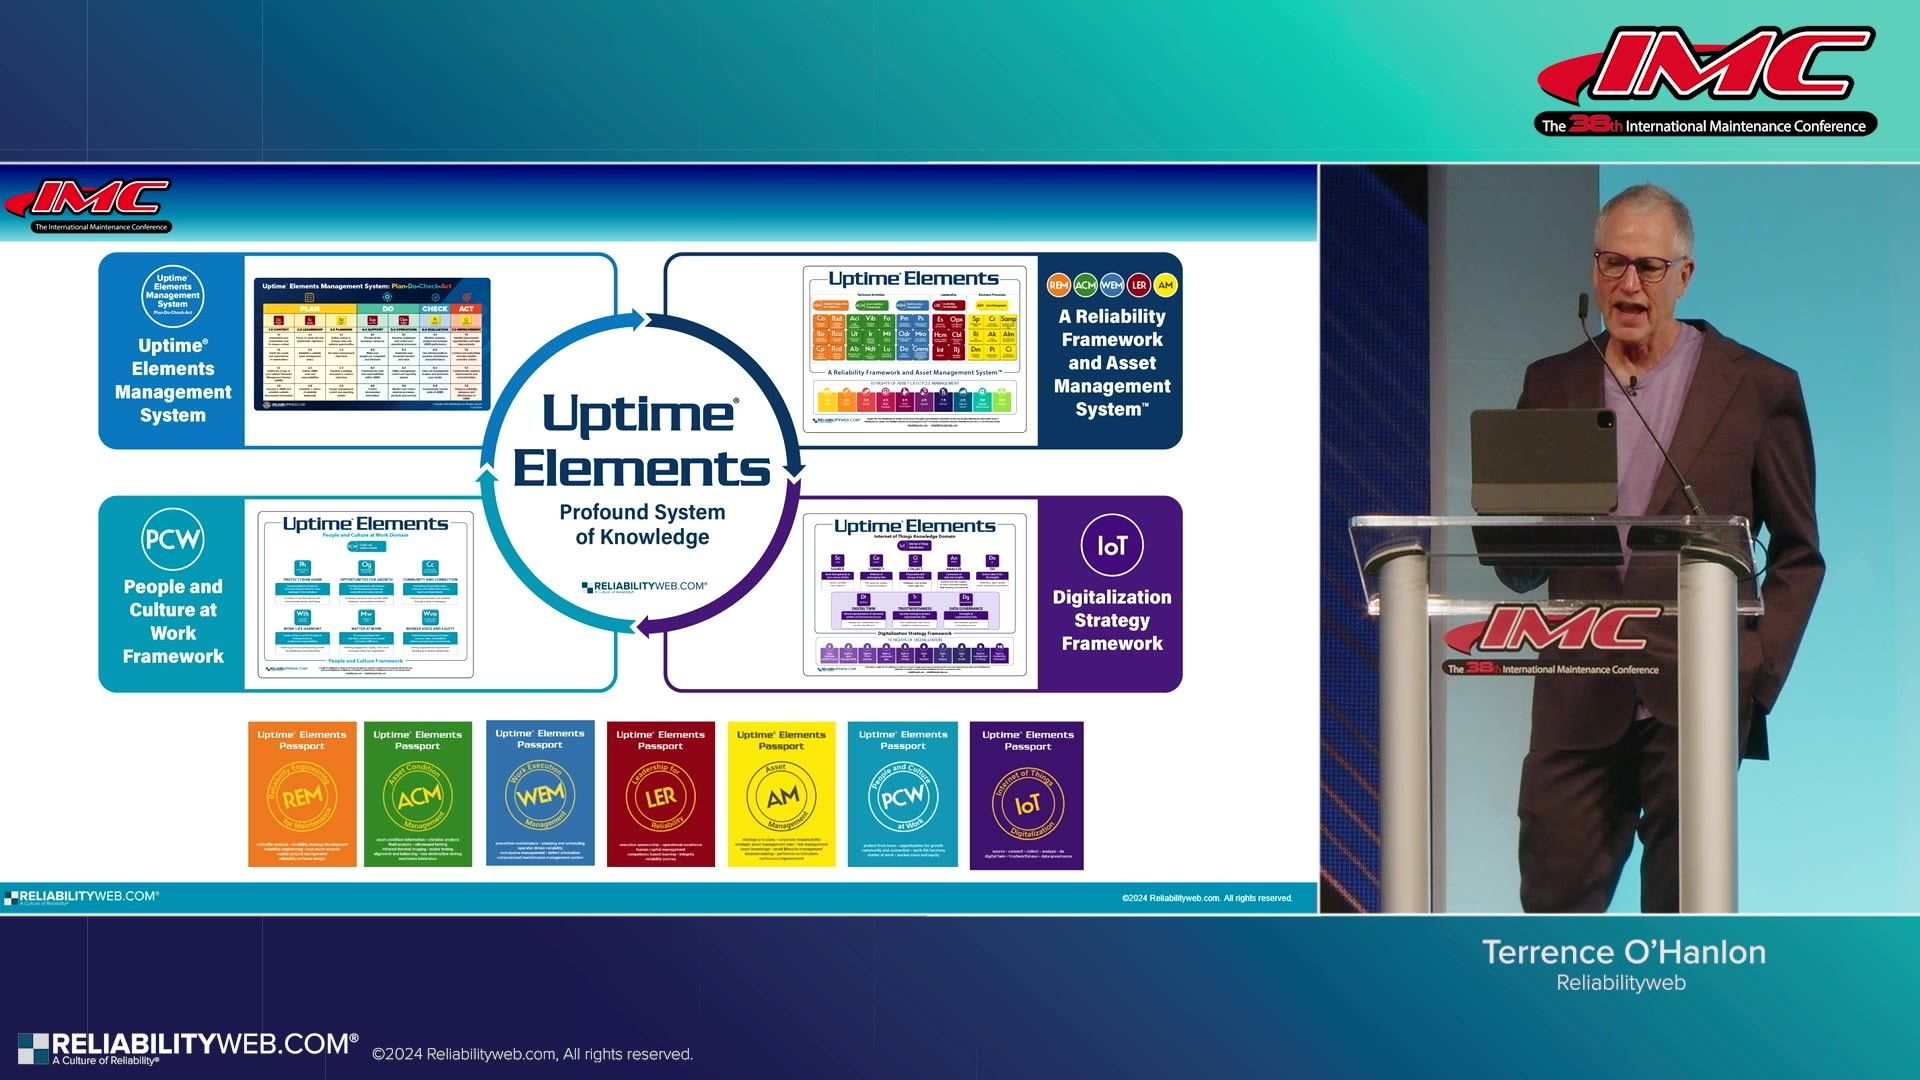Click the orange REM badge icon

[1058, 285]
